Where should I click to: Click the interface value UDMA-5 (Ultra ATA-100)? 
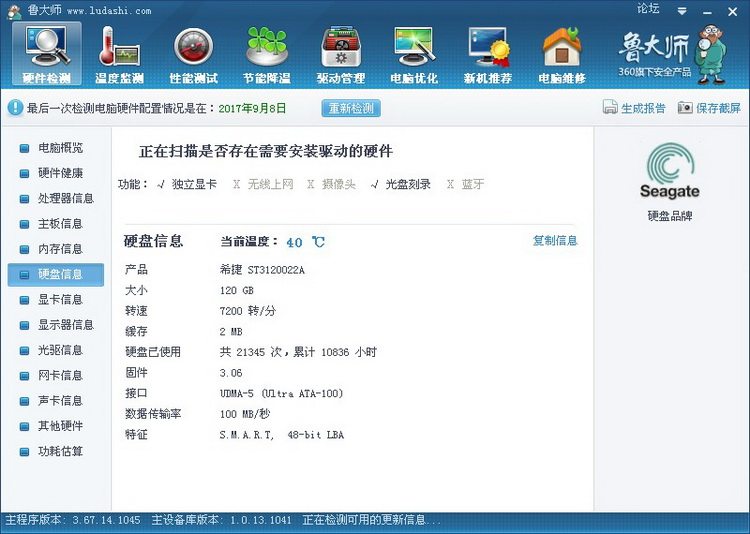tap(282, 393)
